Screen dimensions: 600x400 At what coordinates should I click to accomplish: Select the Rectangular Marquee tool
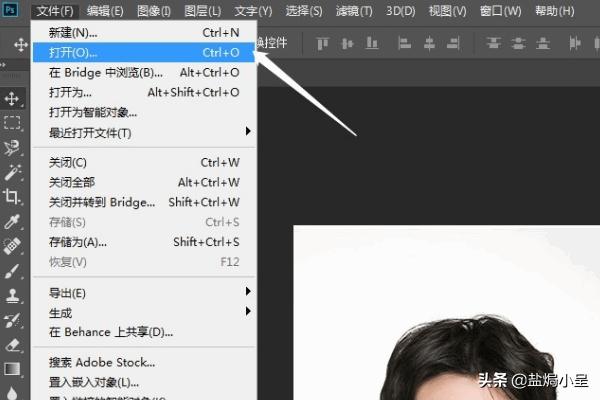[12, 122]
